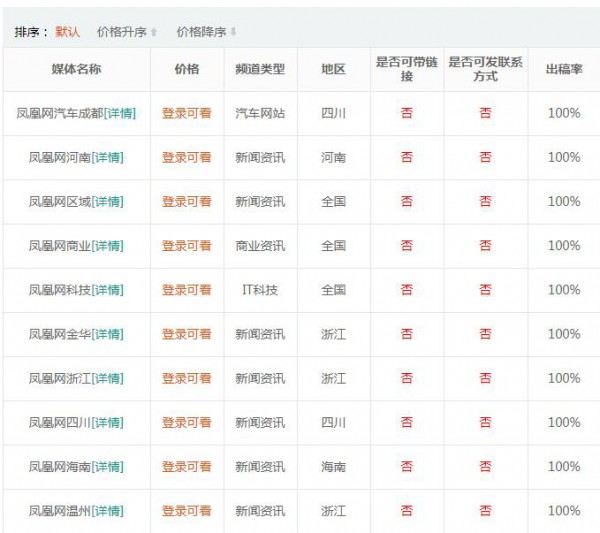
Task: Click 登录可看 price for 凤凰网汽车成都
Action: point(187,113)
